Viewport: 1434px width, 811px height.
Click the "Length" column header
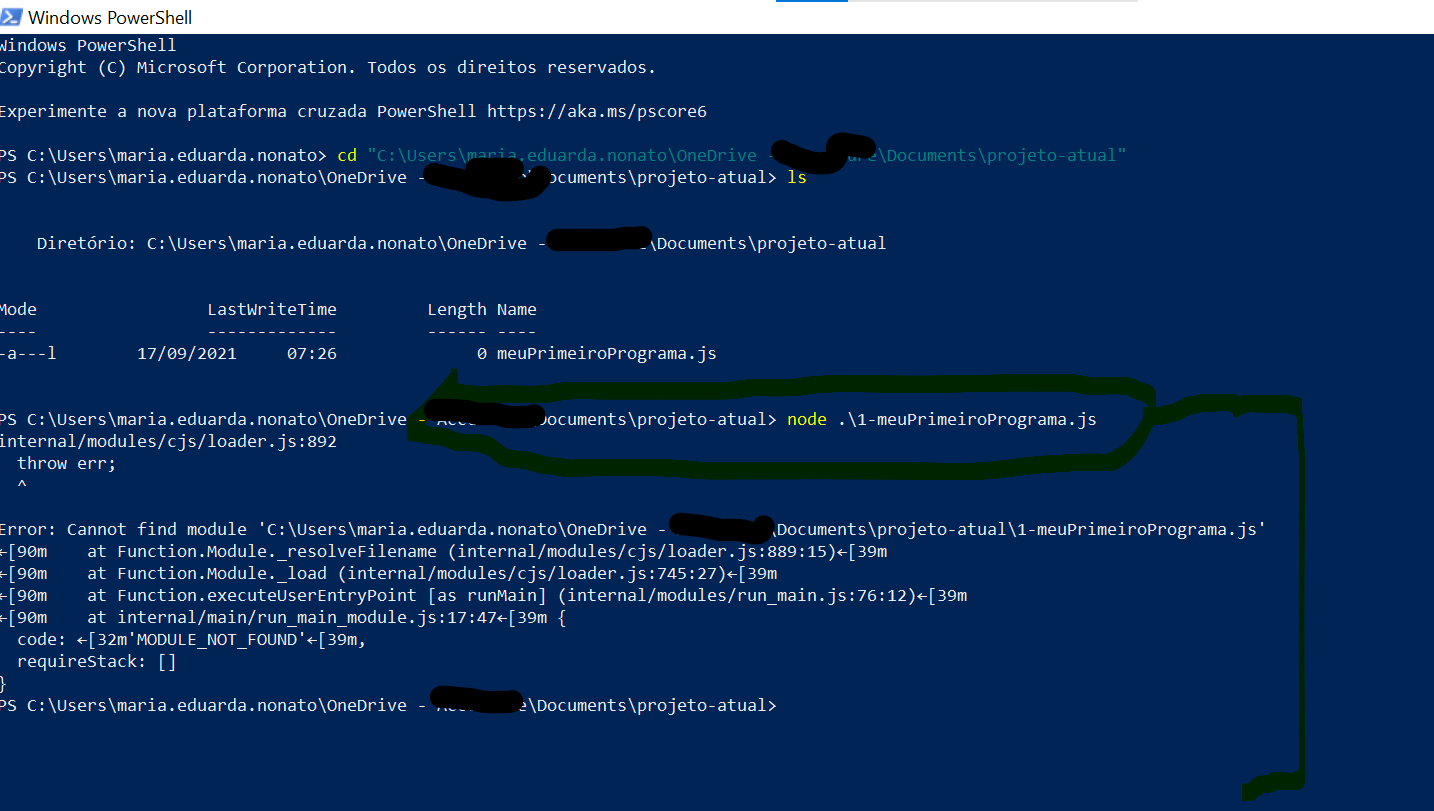pyautogui.click(x=457, y=310)
